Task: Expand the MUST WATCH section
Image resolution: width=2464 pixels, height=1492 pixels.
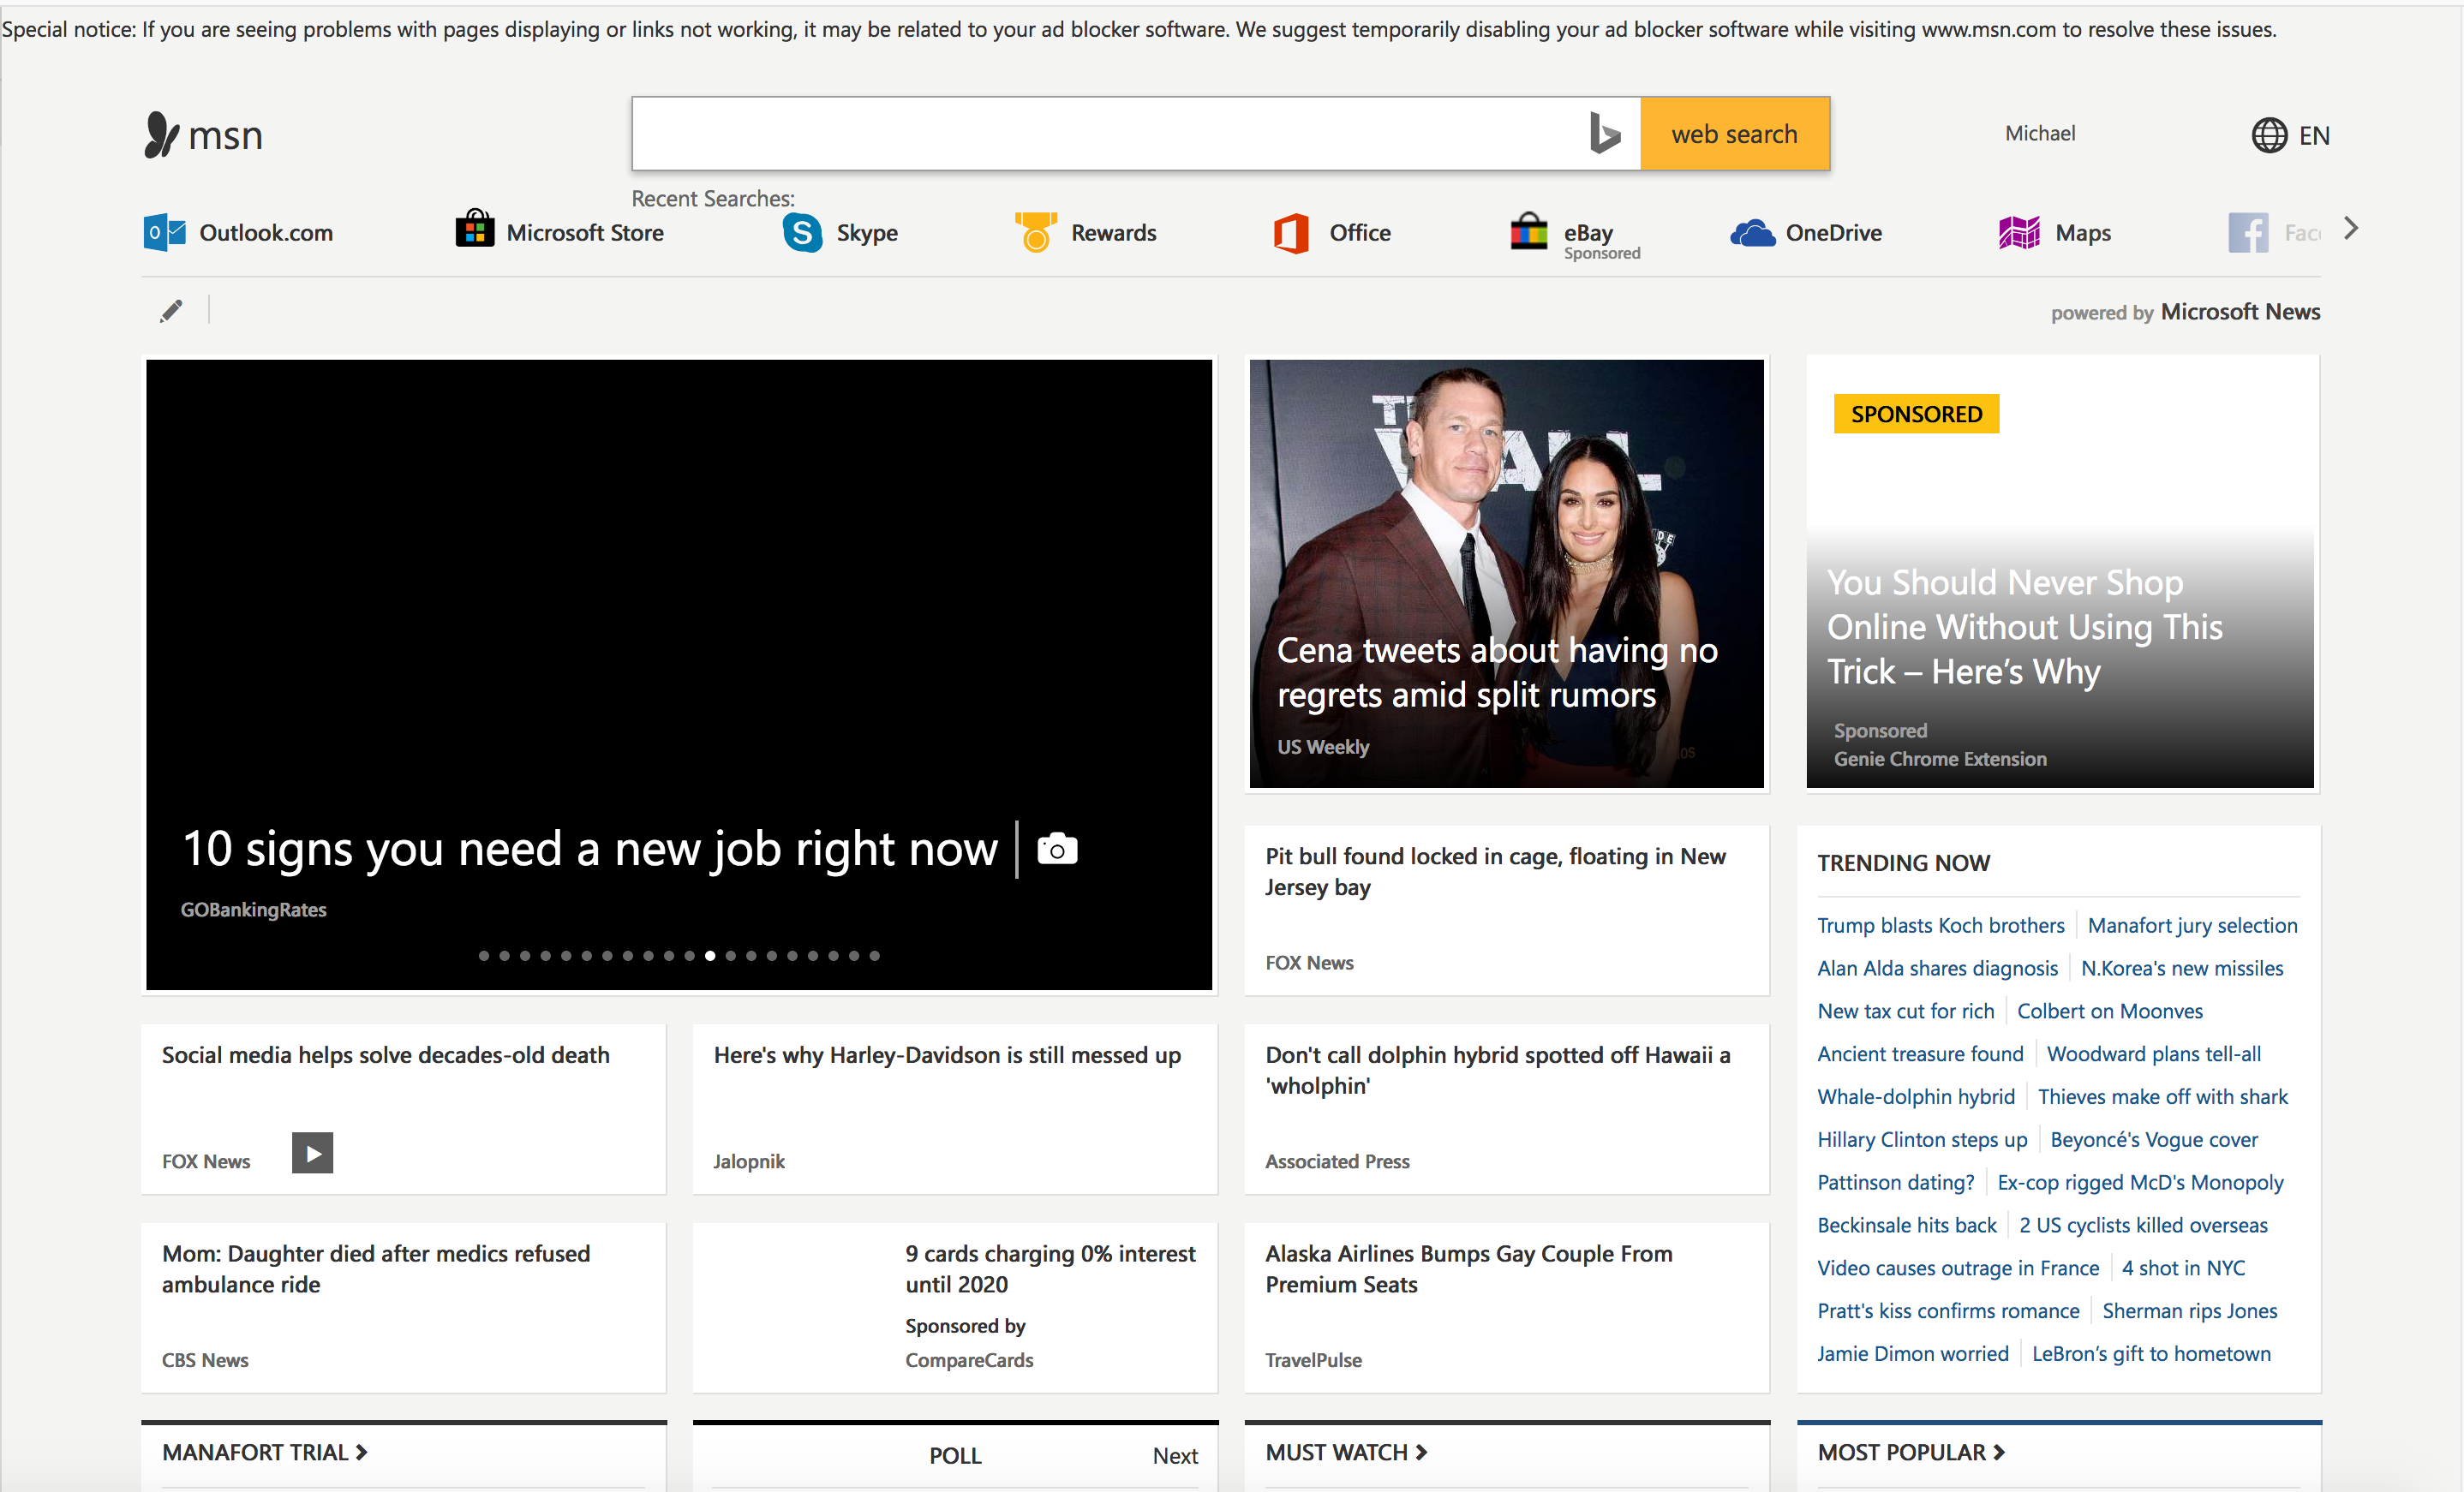Action: [x=1346, y=1452]
